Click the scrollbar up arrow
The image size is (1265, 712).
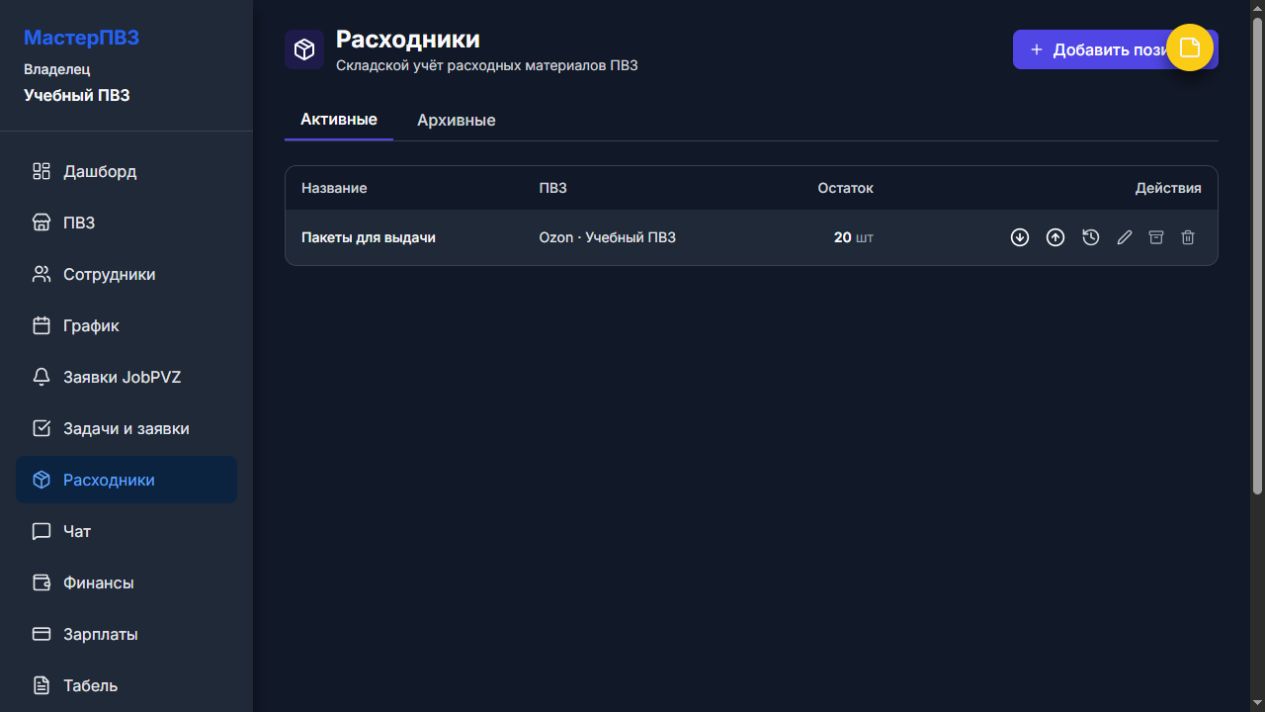pyautogui.click(x=1257, y=8)
